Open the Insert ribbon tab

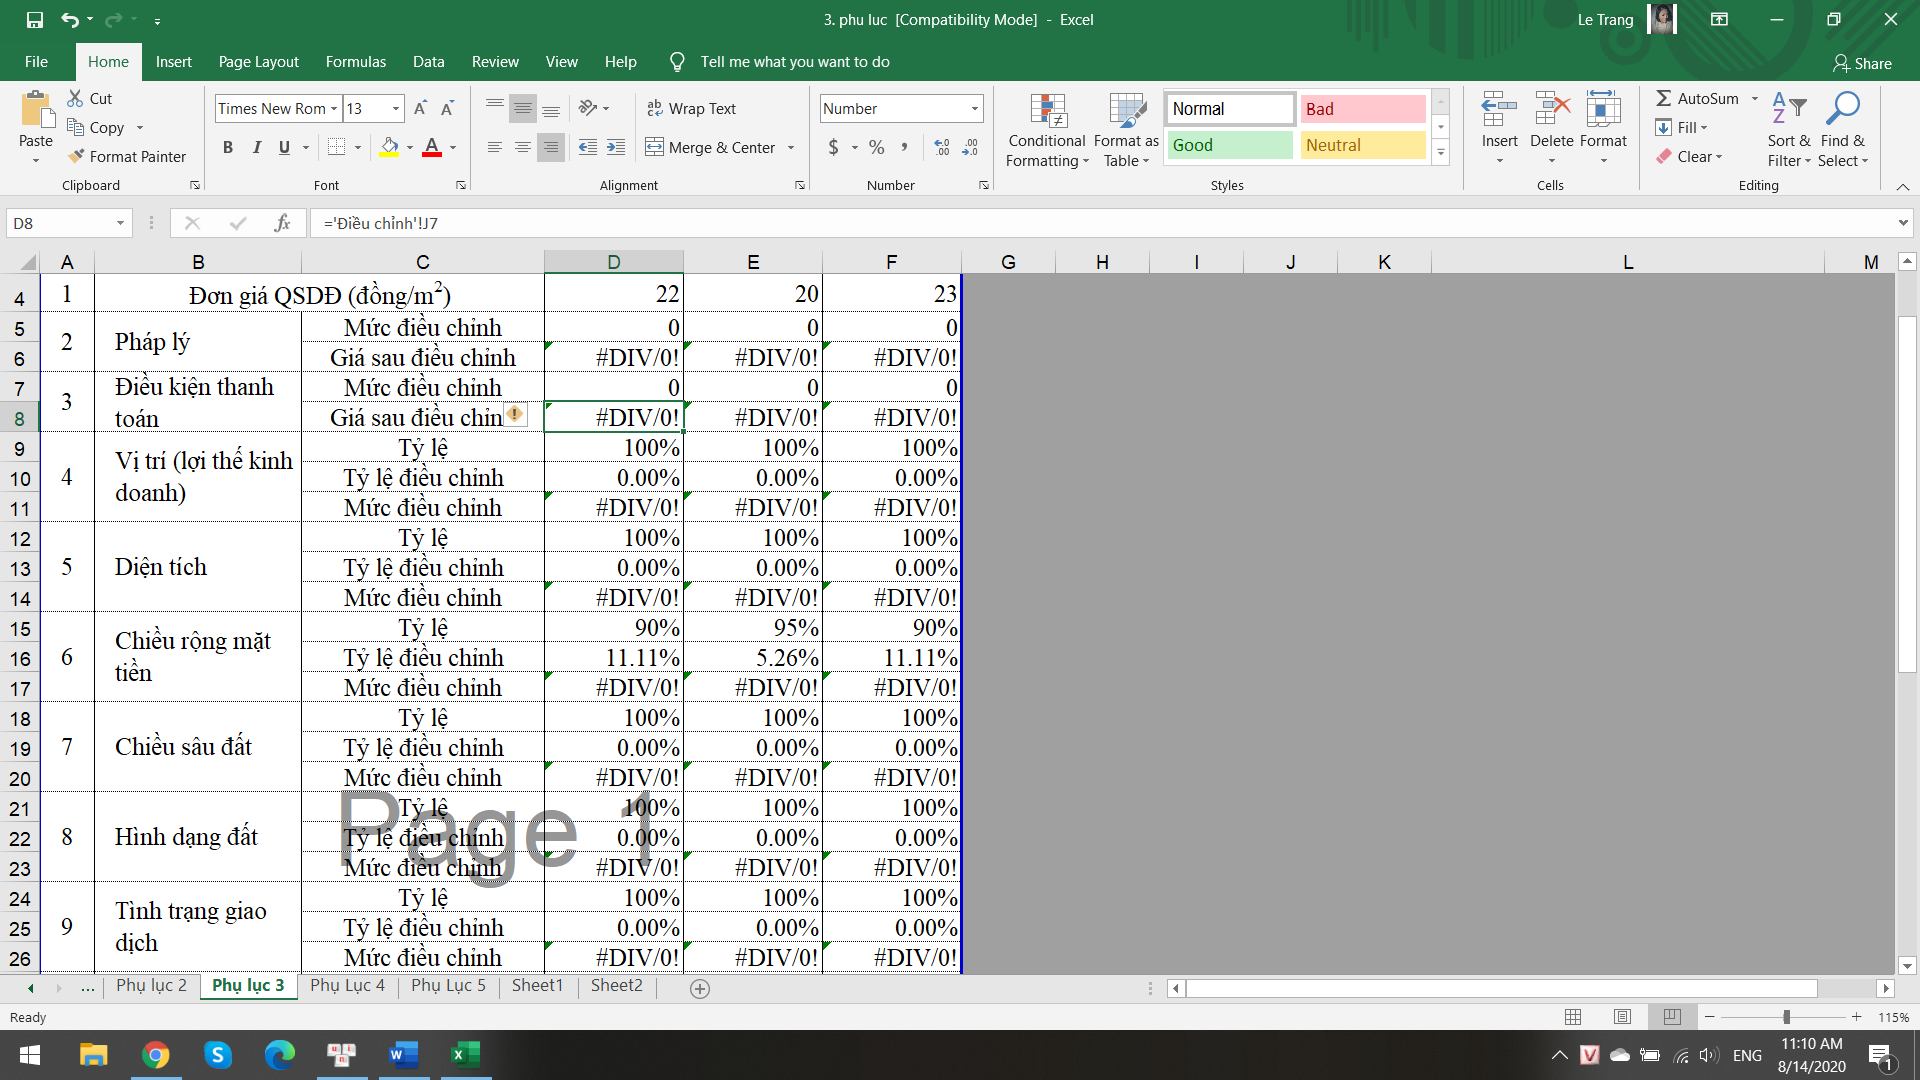pos(173,62)
